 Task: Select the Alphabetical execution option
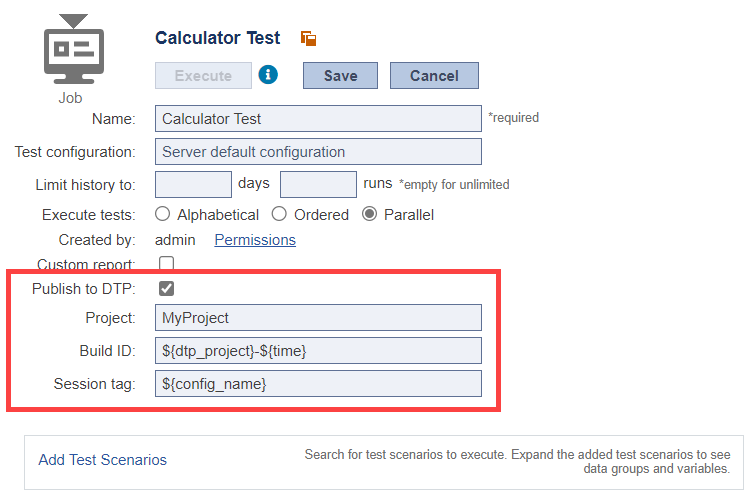pyautogui.click(x=163, y=214)
